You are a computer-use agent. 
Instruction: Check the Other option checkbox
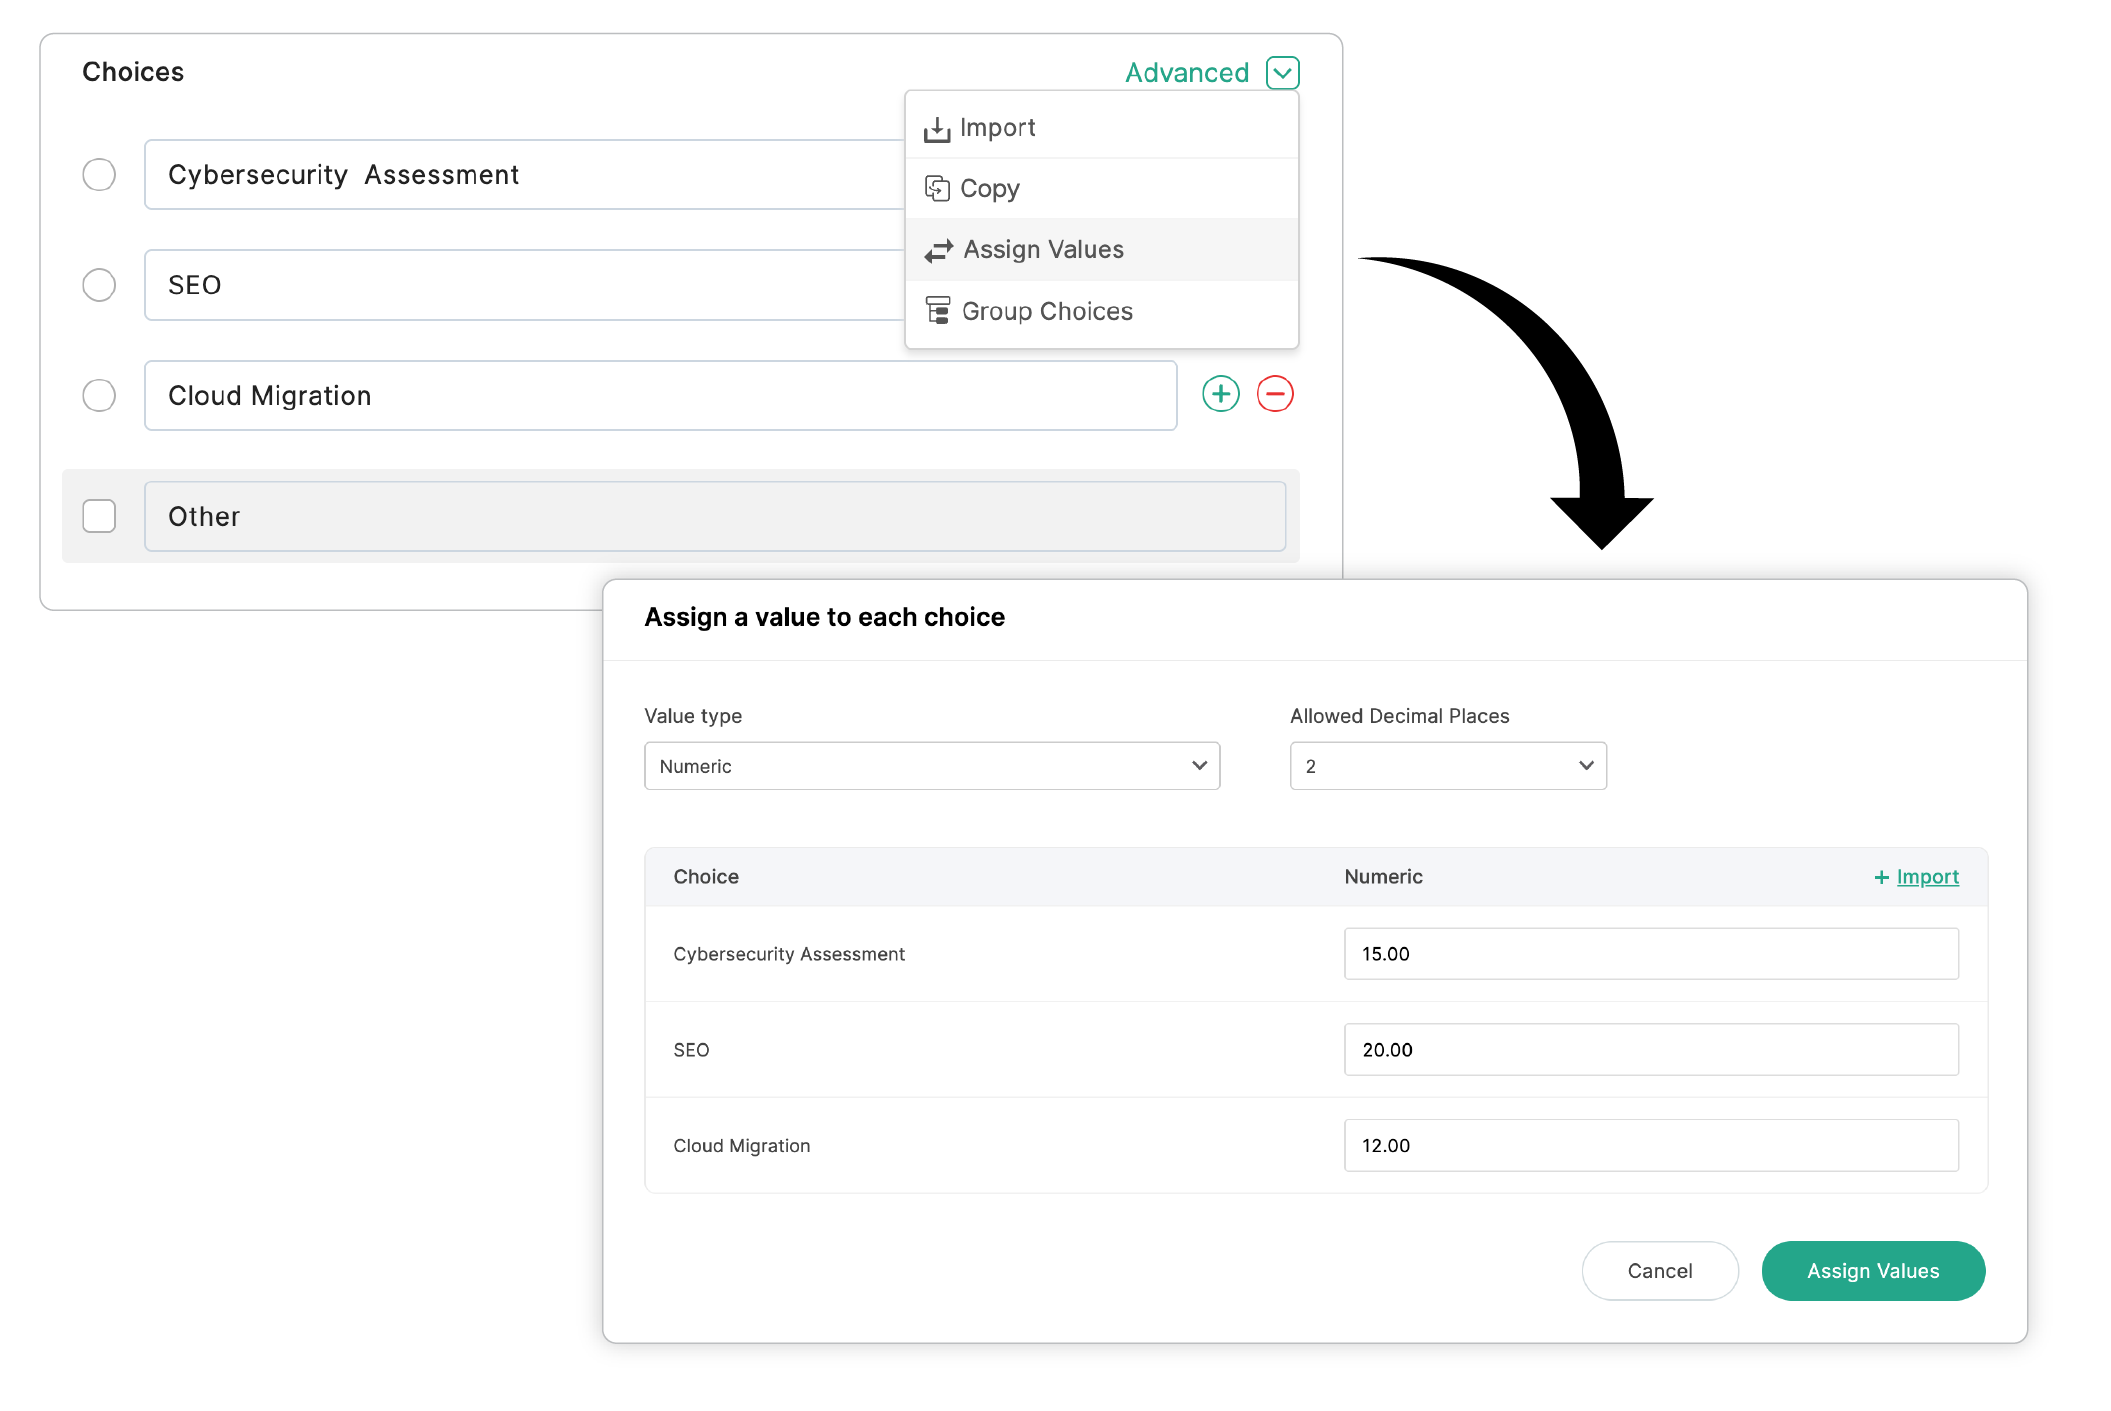tap(99, 516)
